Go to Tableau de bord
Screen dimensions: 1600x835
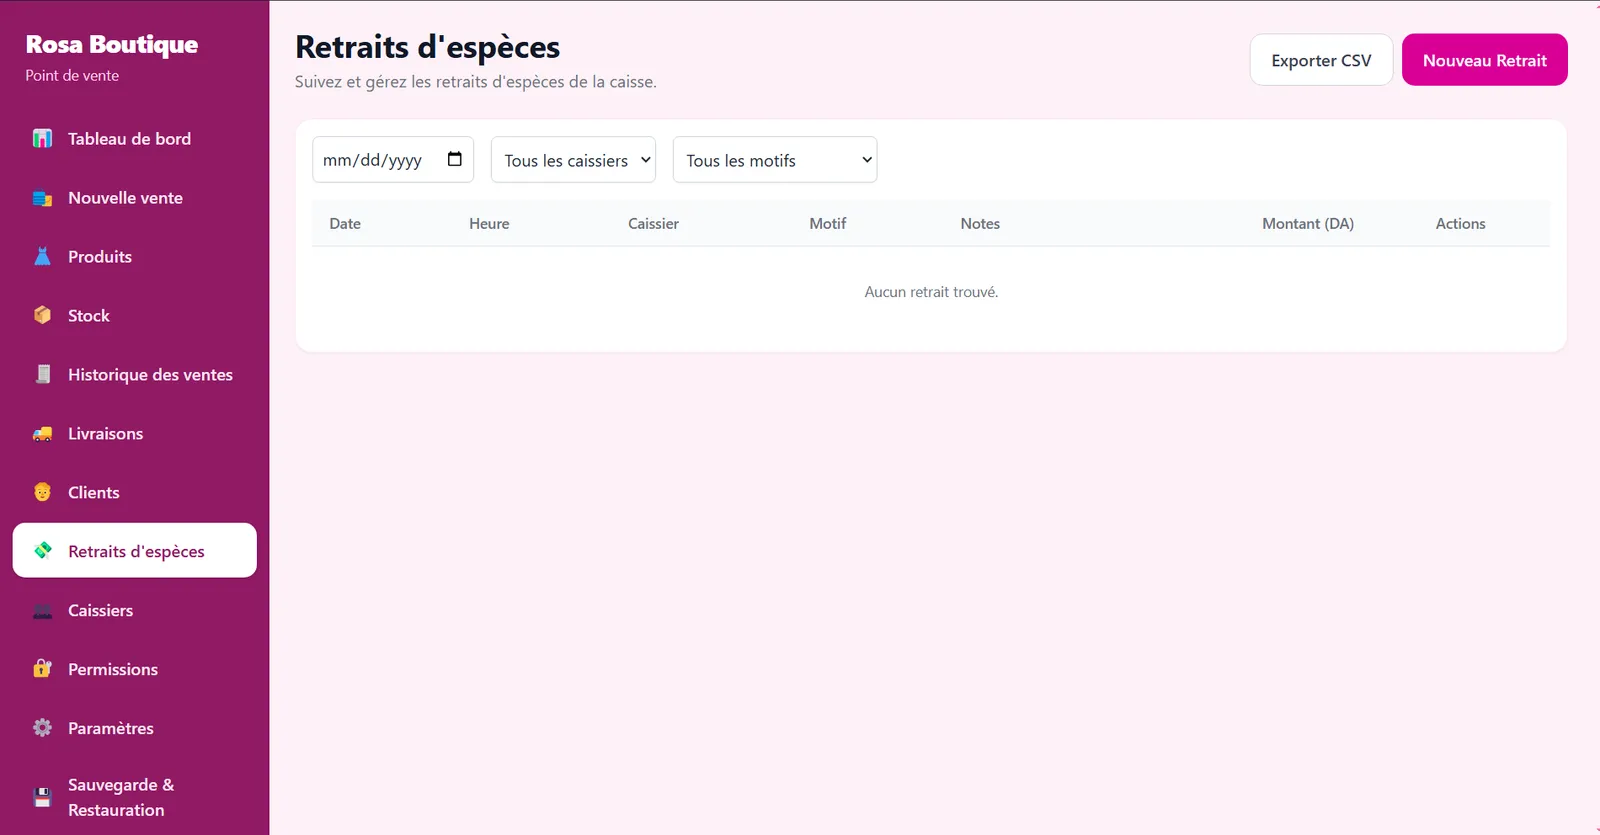coord(135,139)
